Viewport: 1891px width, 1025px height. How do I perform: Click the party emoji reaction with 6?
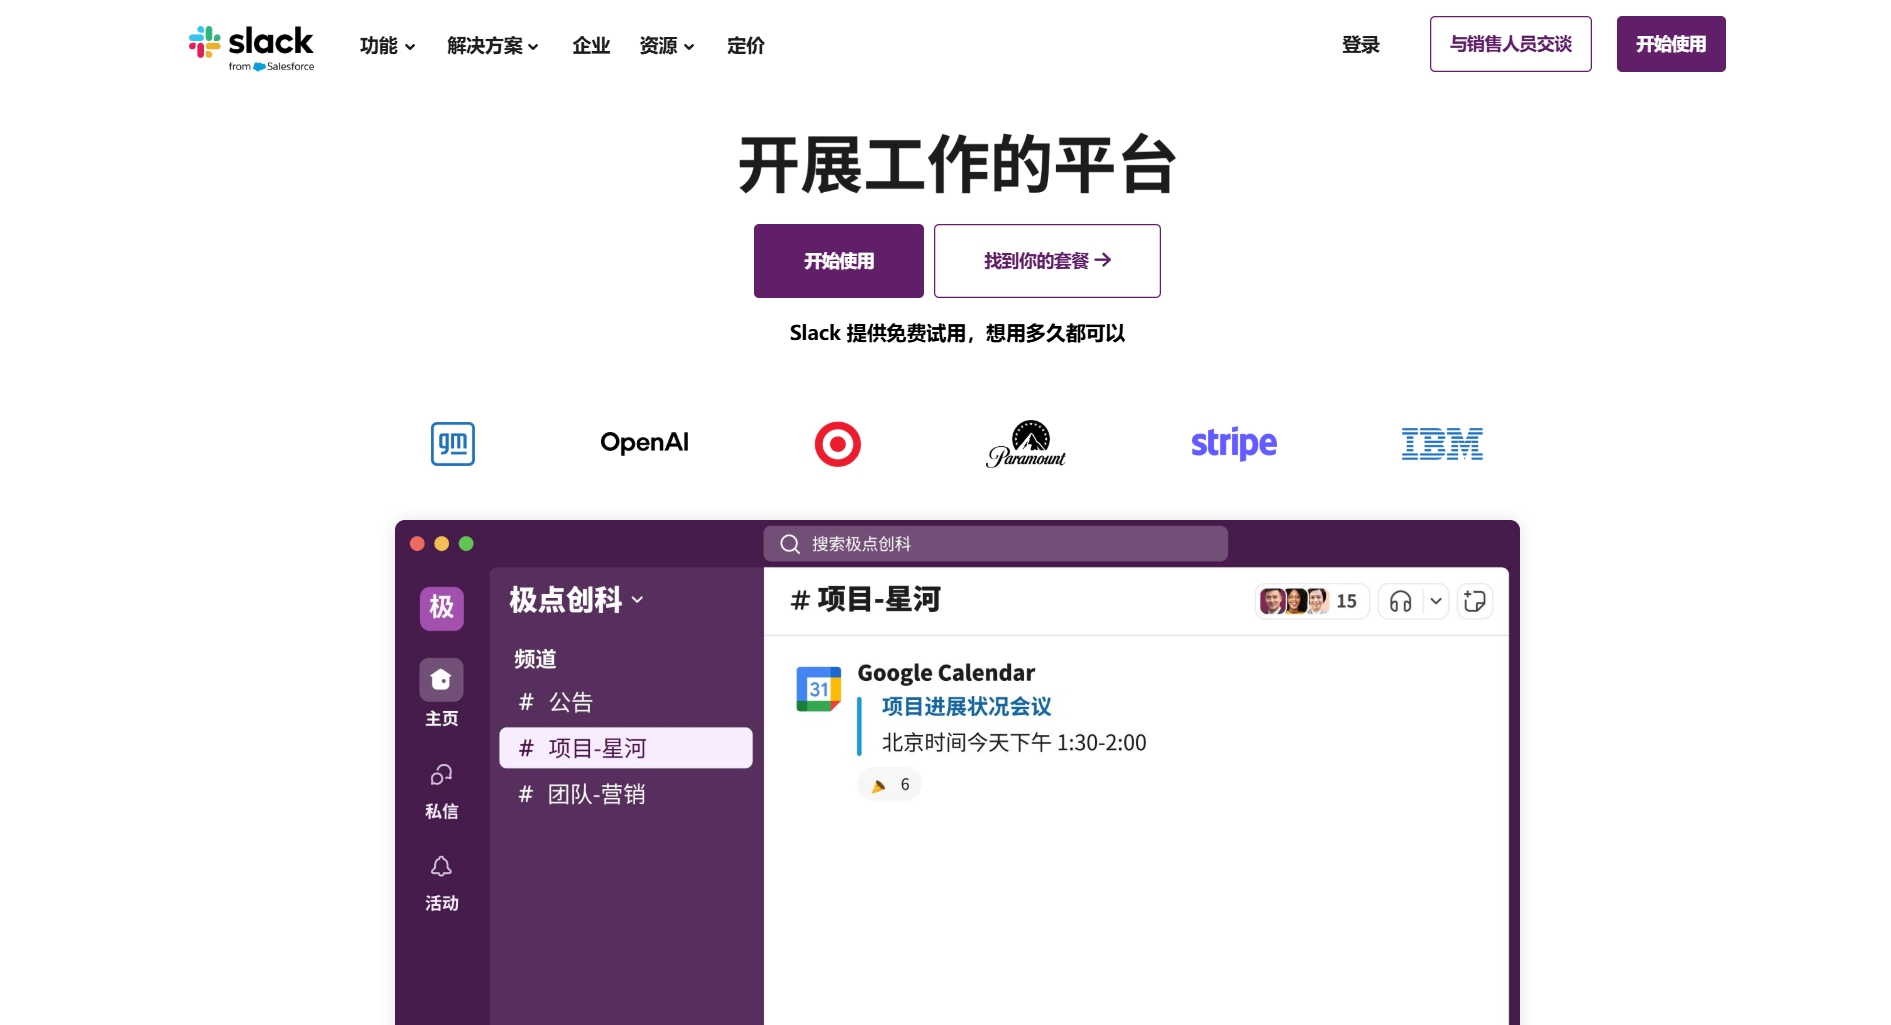(x=890, y=785)
